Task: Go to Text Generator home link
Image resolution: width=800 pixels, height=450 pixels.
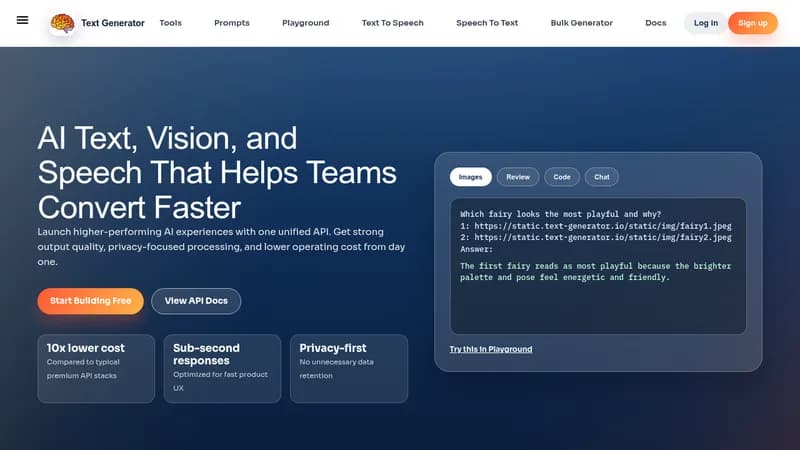Action: pos(113,23)
